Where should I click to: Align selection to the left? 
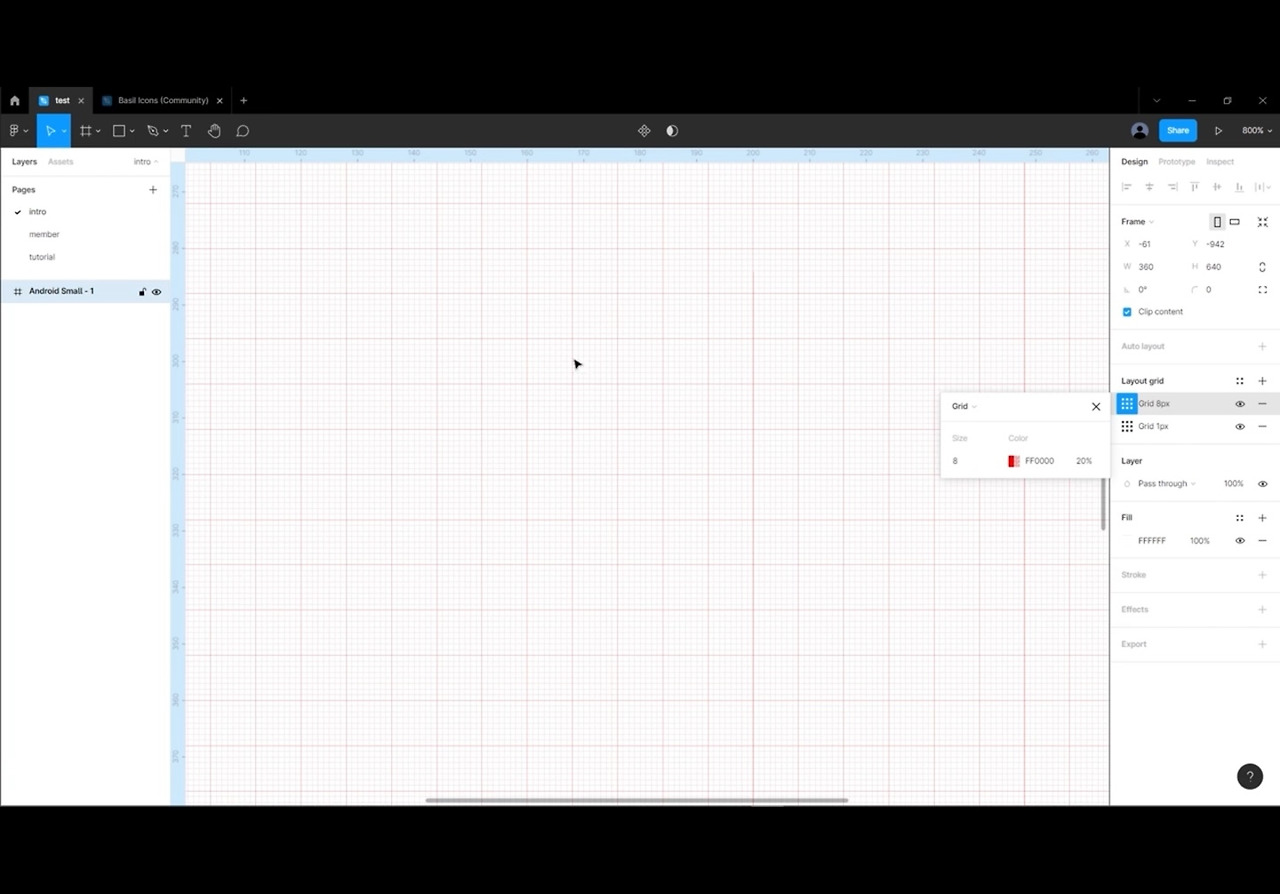click(x=1127, y=187)
